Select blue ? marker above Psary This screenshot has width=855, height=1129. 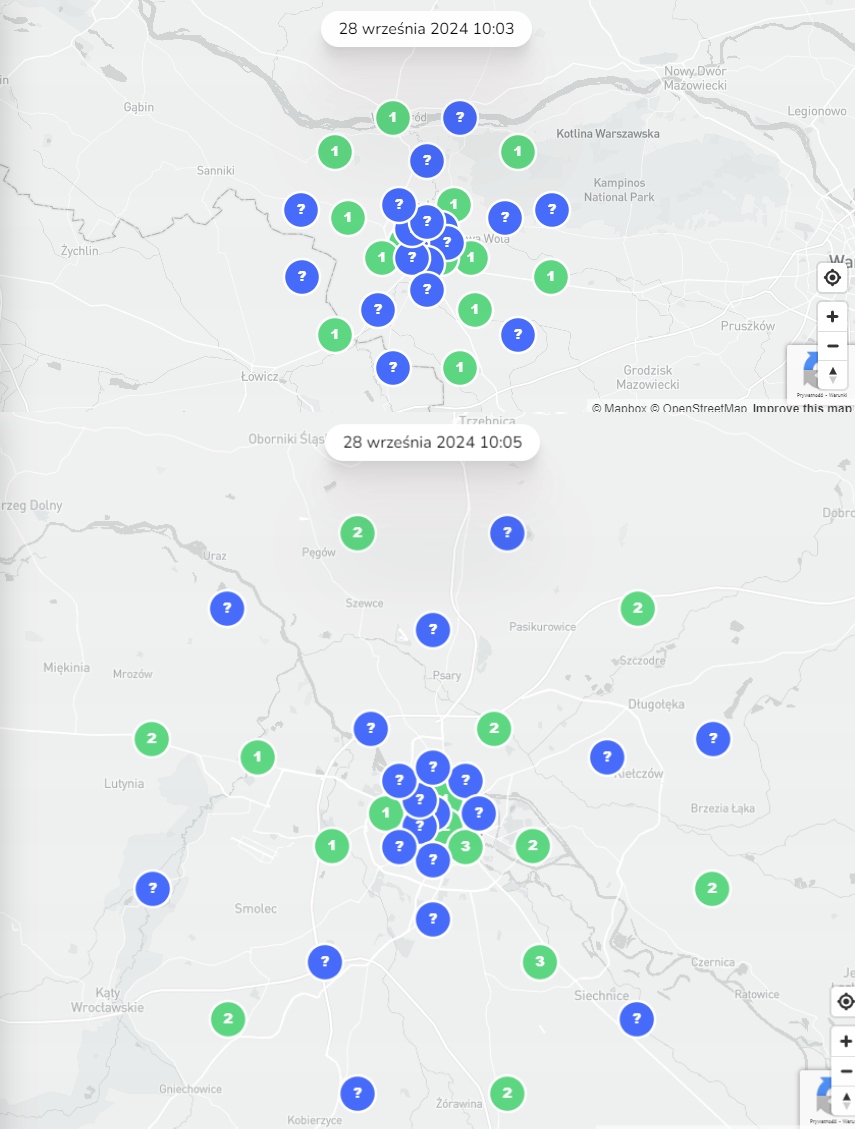433,629
